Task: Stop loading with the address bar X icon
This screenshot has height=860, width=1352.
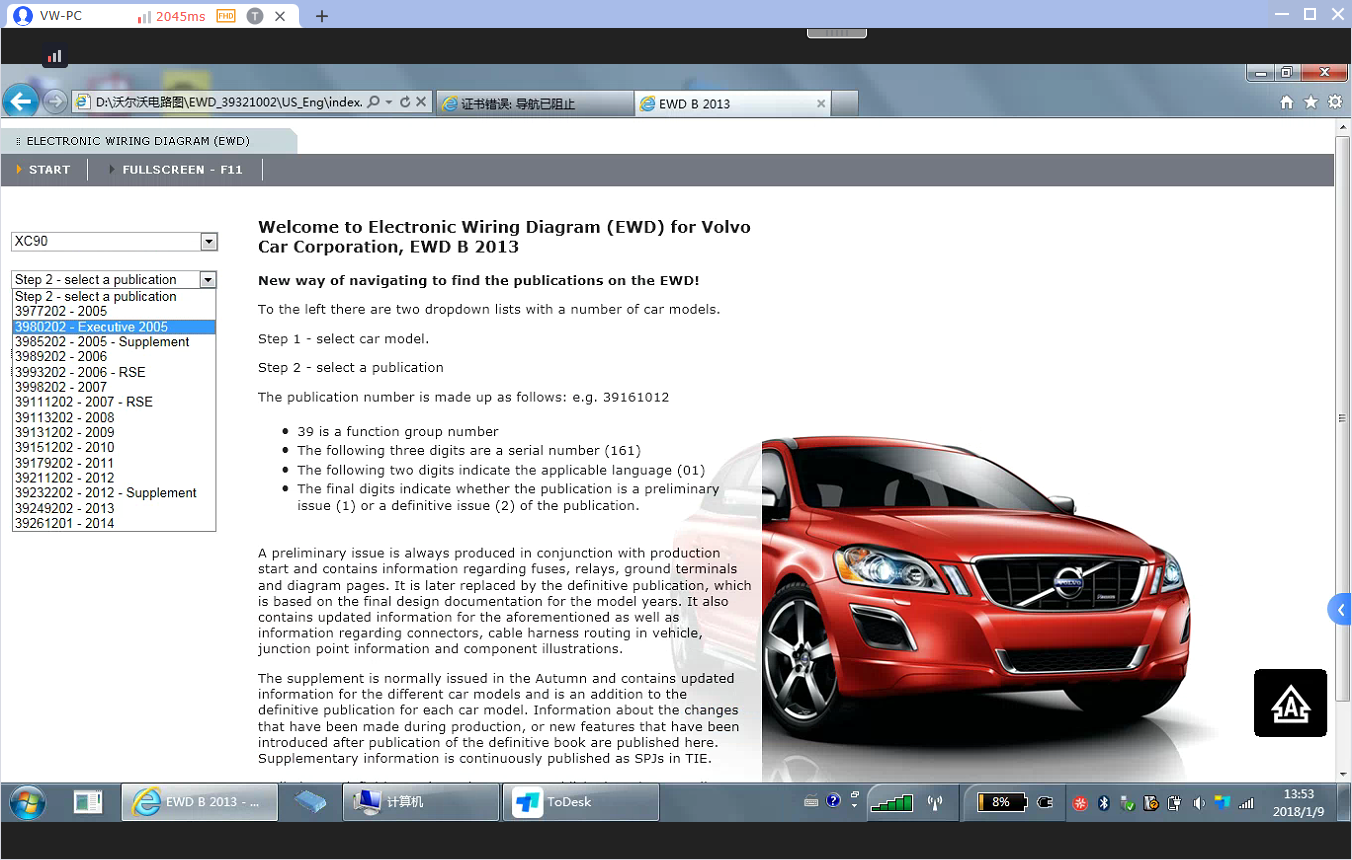Action: coord(421,102)
